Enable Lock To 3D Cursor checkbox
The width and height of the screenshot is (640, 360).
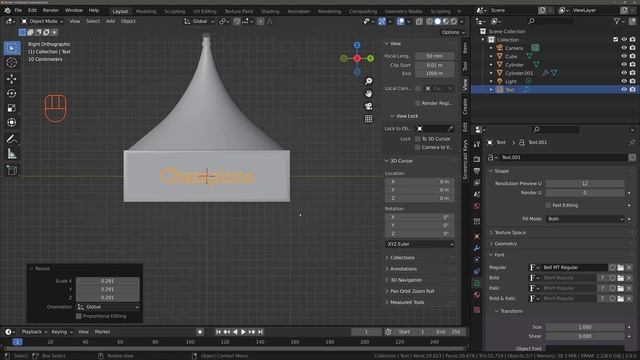418,139
